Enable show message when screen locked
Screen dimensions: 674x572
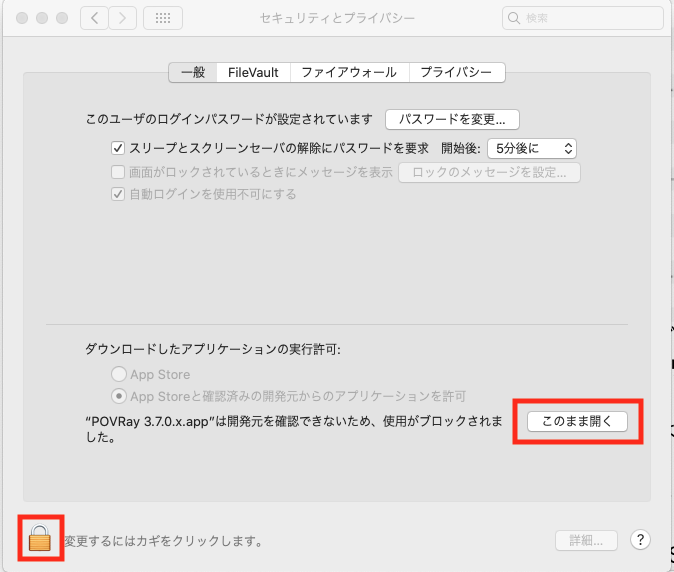coord(118,171)
